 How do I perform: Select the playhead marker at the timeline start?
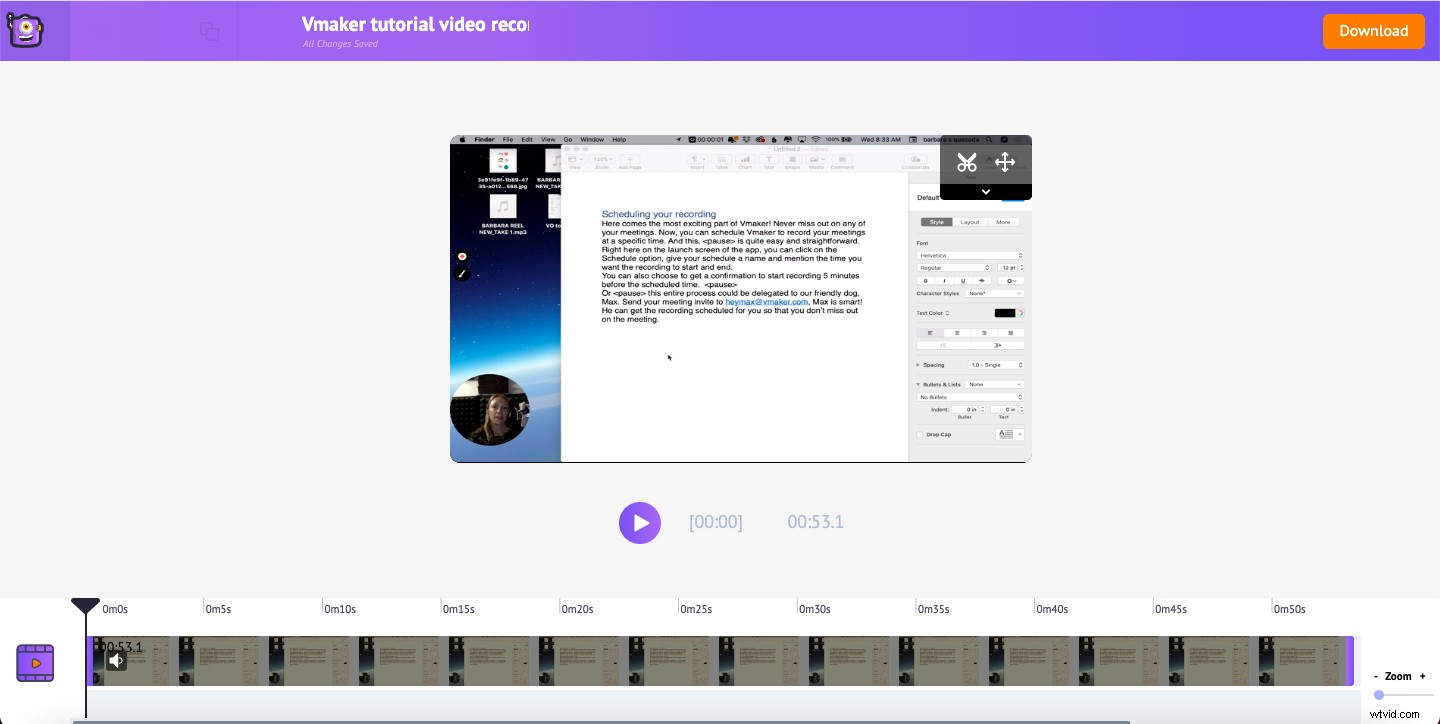85,606
